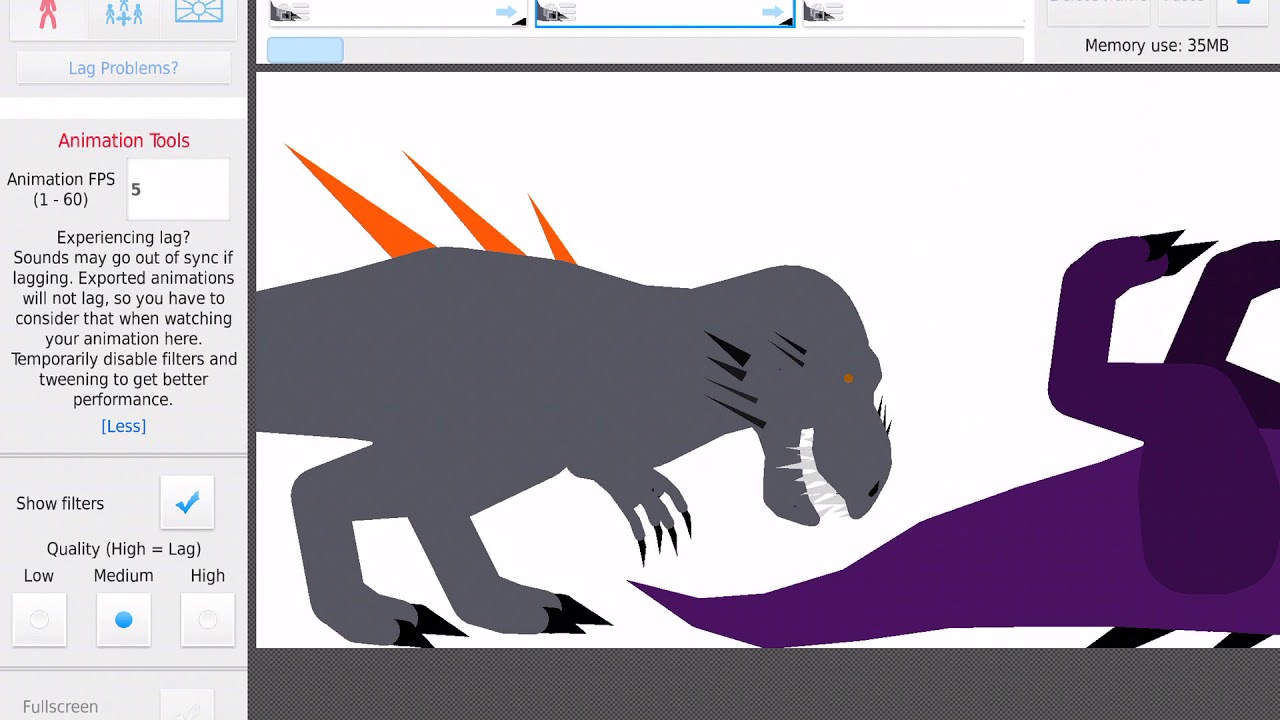Click the Quality (High = Lag) label
The height and width of the screenshot is (720, 1280).
(x=124, y=549)
